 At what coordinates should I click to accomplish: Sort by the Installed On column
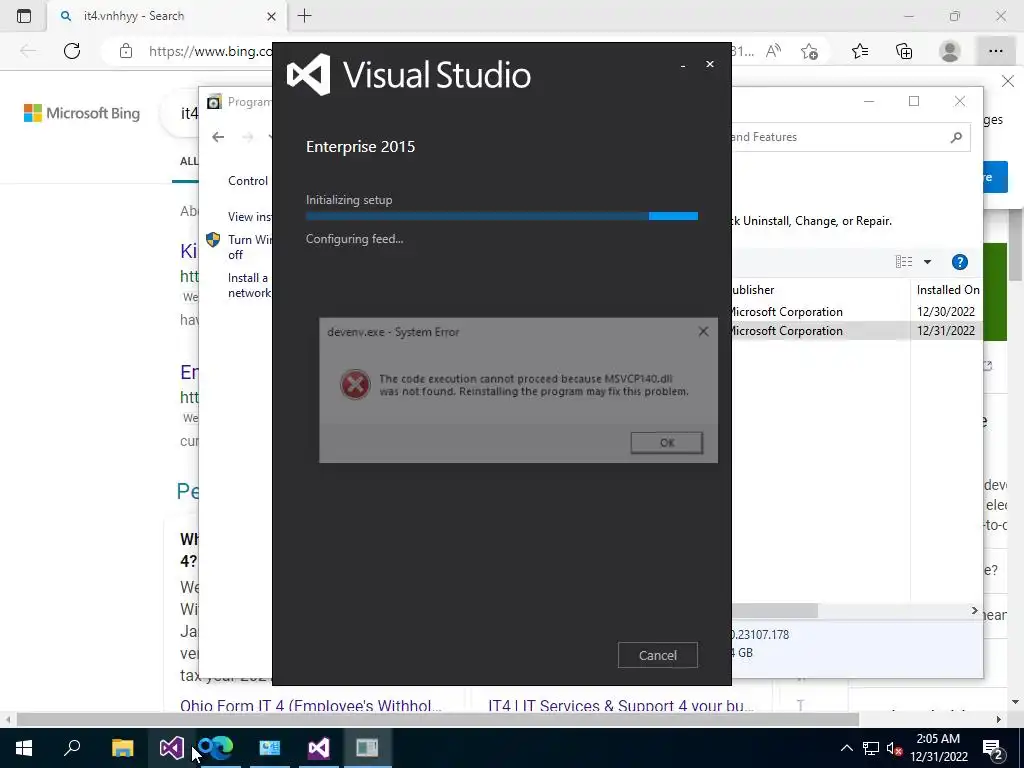[947, 289]
